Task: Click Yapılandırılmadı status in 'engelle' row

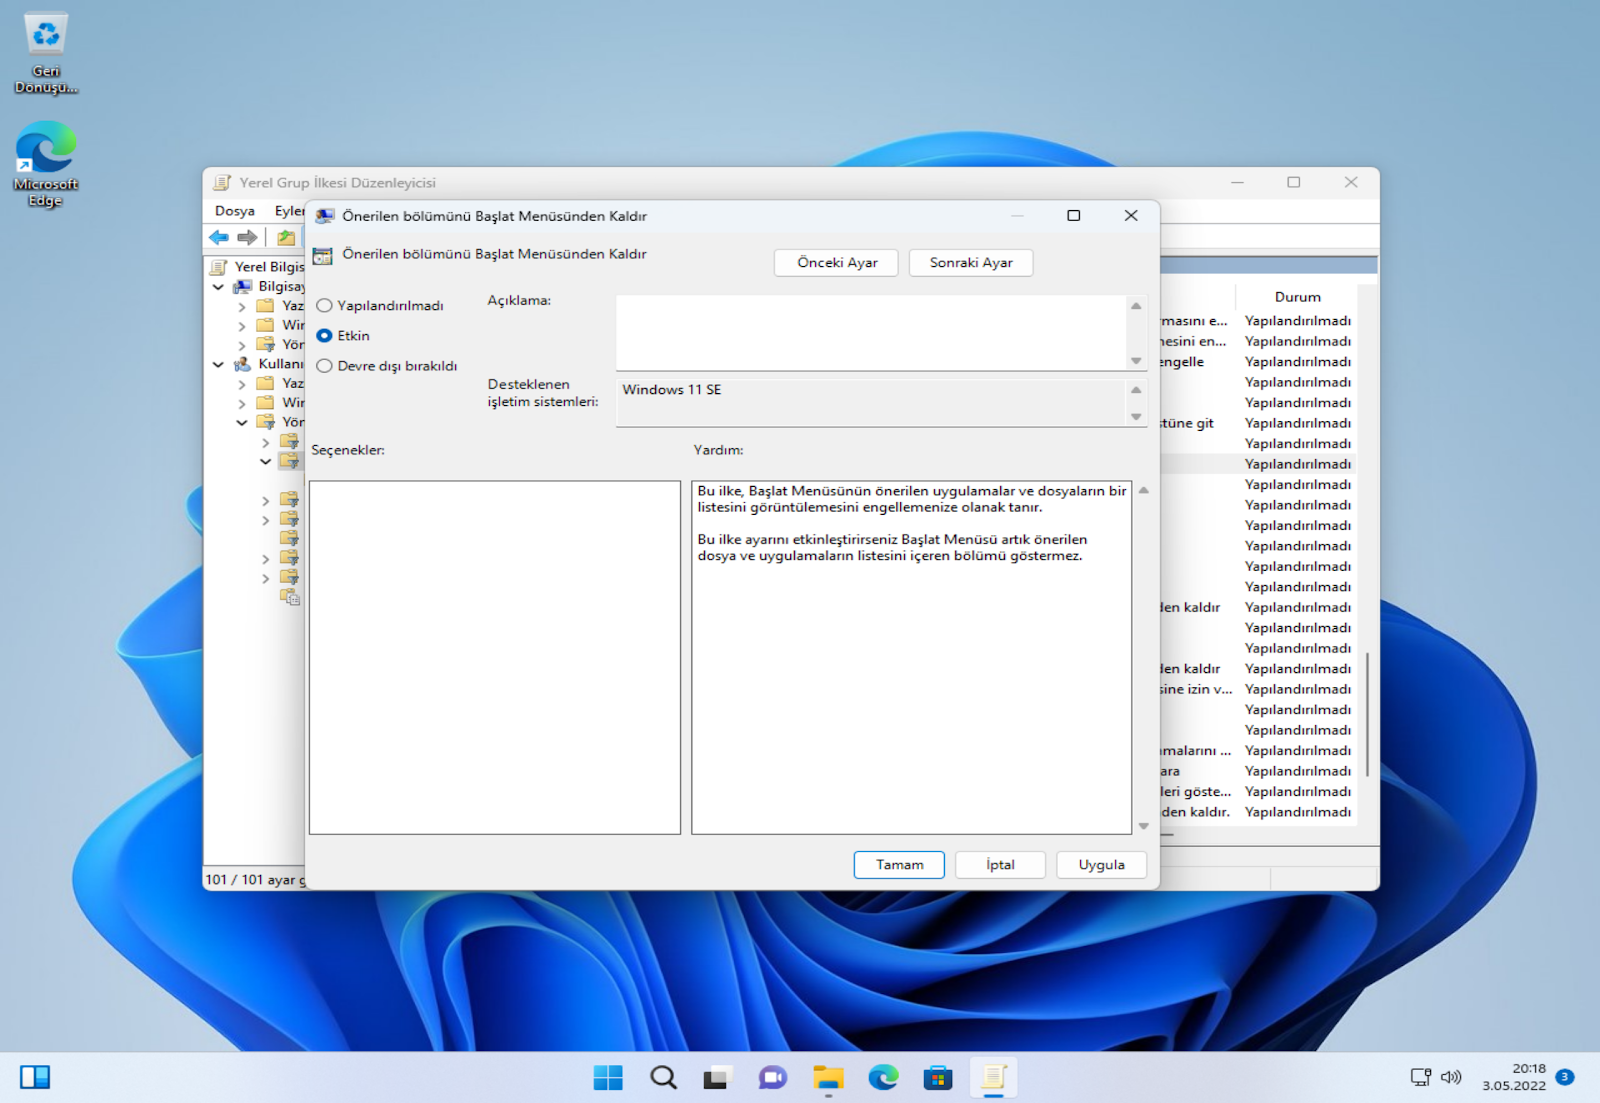Action: tap(1297, 362)
